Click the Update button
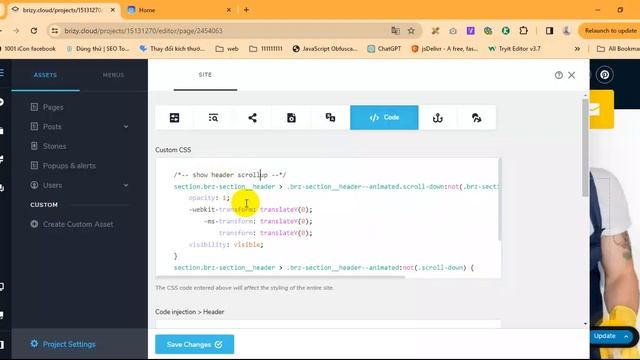The height and width of the screenshot is (360, 640). [604, 336]
